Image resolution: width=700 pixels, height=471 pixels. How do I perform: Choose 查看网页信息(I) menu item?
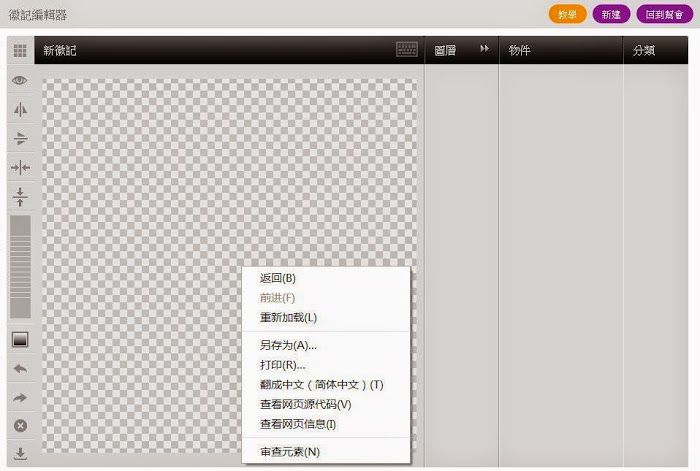[325, 424]
